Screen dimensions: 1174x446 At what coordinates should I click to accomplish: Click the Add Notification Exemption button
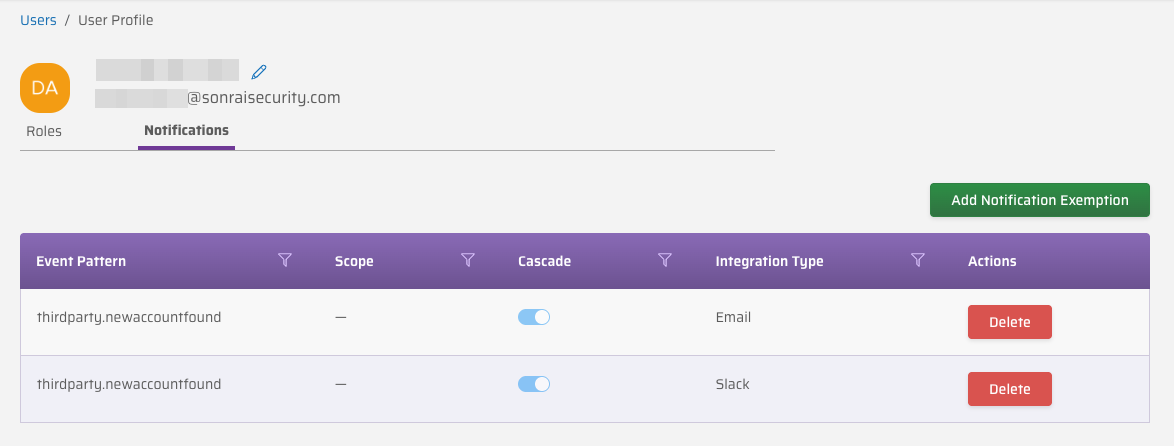click(x=1039, y=200)
